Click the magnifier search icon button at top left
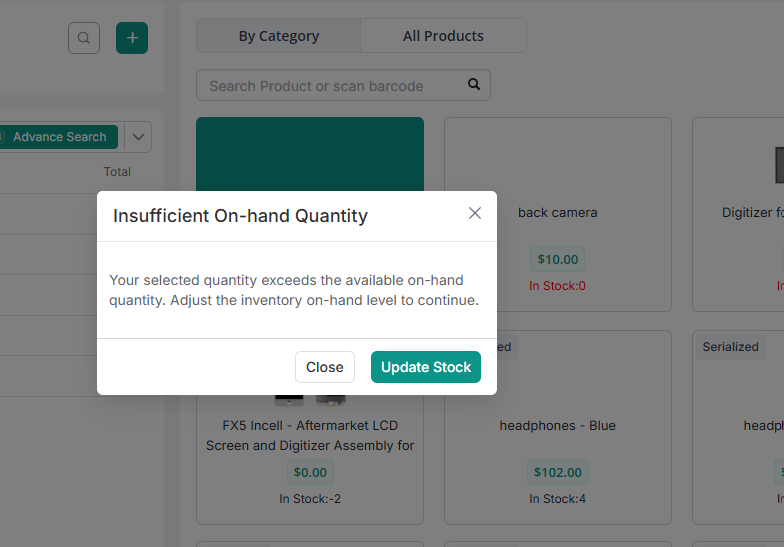This screenshot has width=784, height=547. [x=84, y=38]
